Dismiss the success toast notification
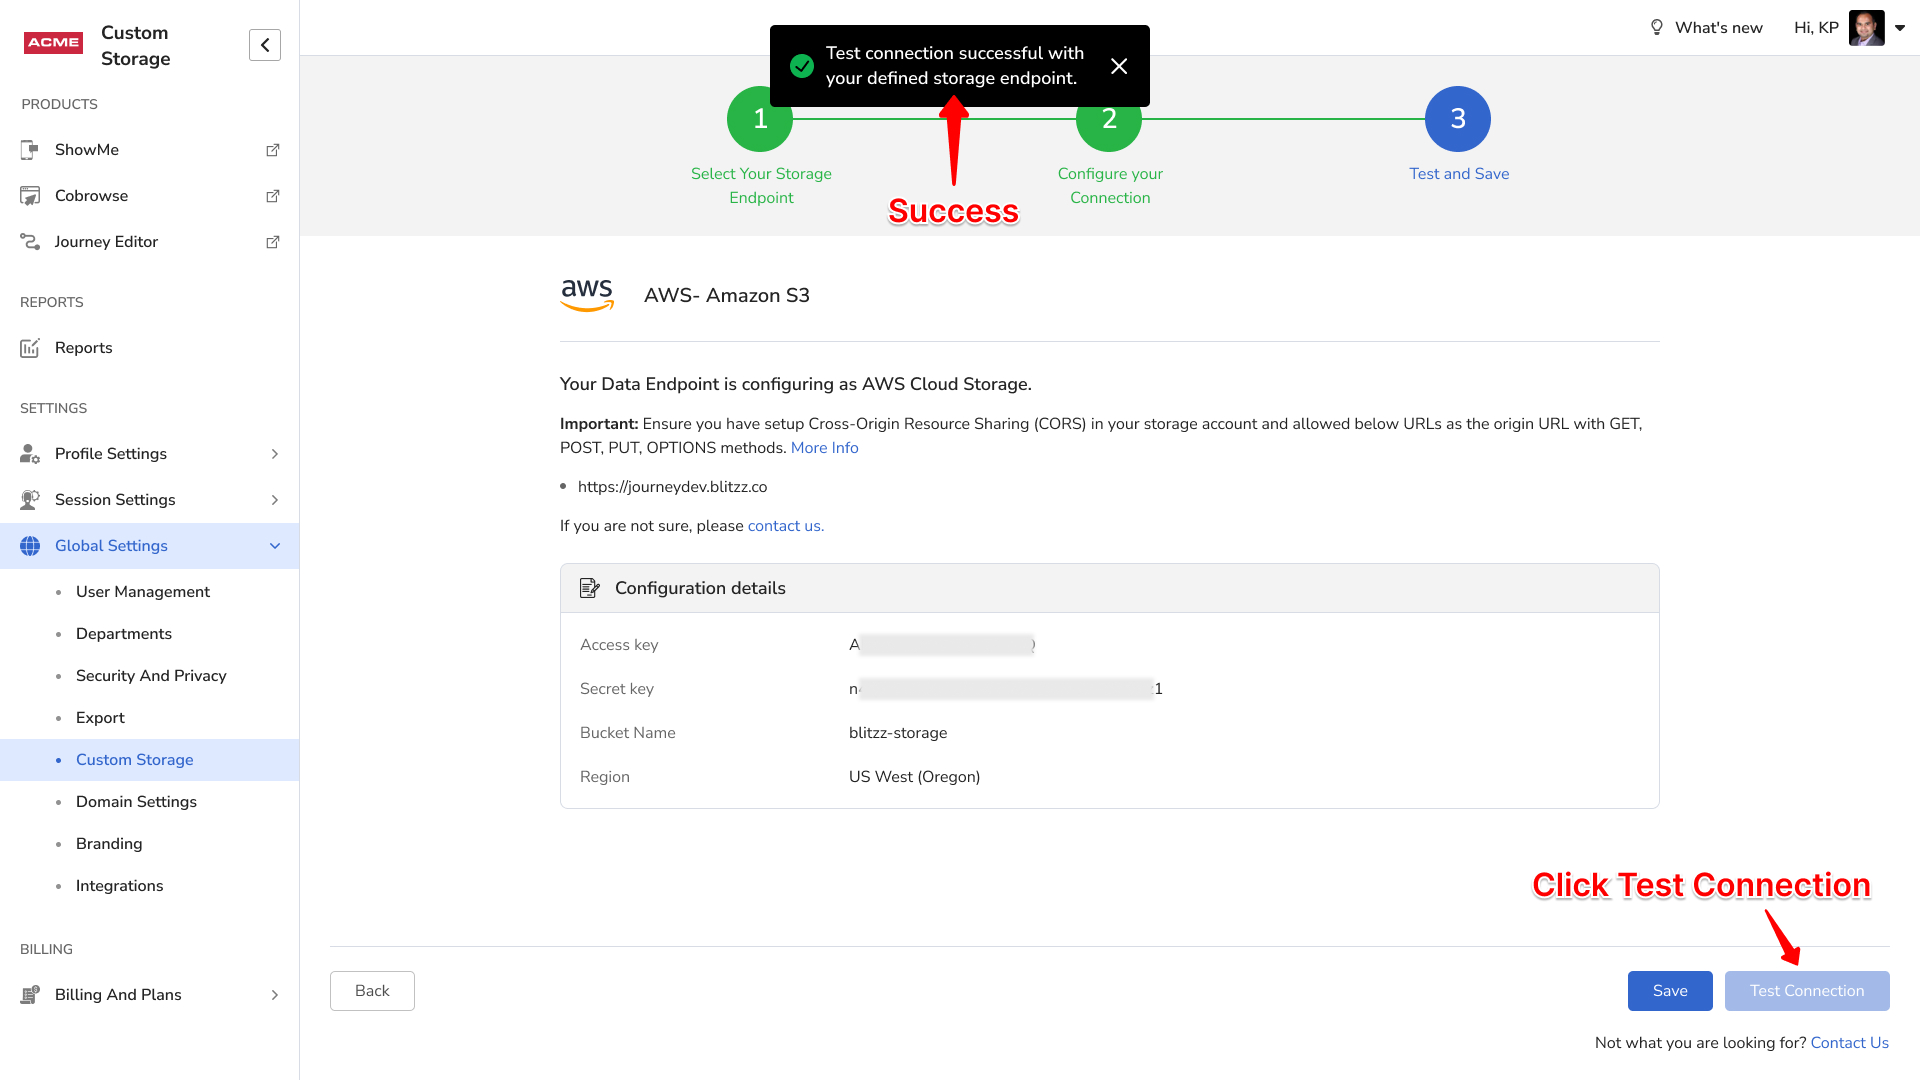1920x1080 pixels. pyautogui.click(x=1119, y=66)
